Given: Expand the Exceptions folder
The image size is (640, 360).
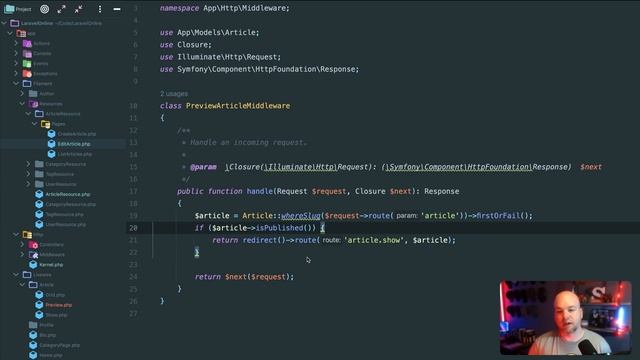Looking at the screenshot, I should [16, 73].
